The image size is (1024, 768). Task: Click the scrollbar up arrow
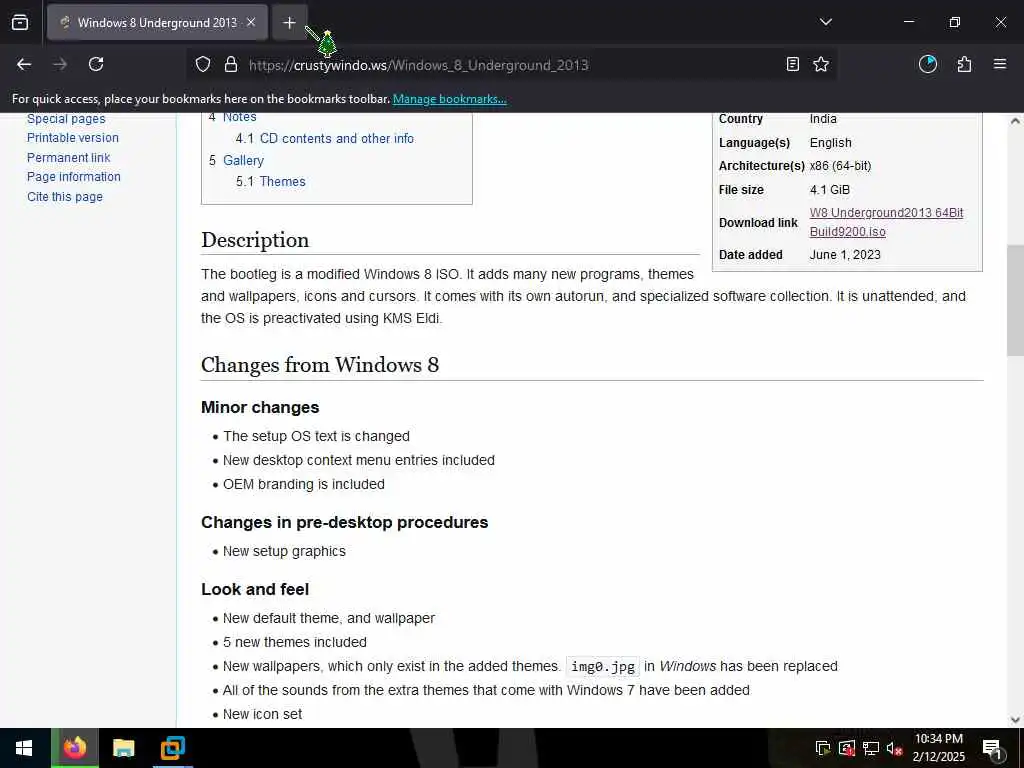coord(1015,121)
